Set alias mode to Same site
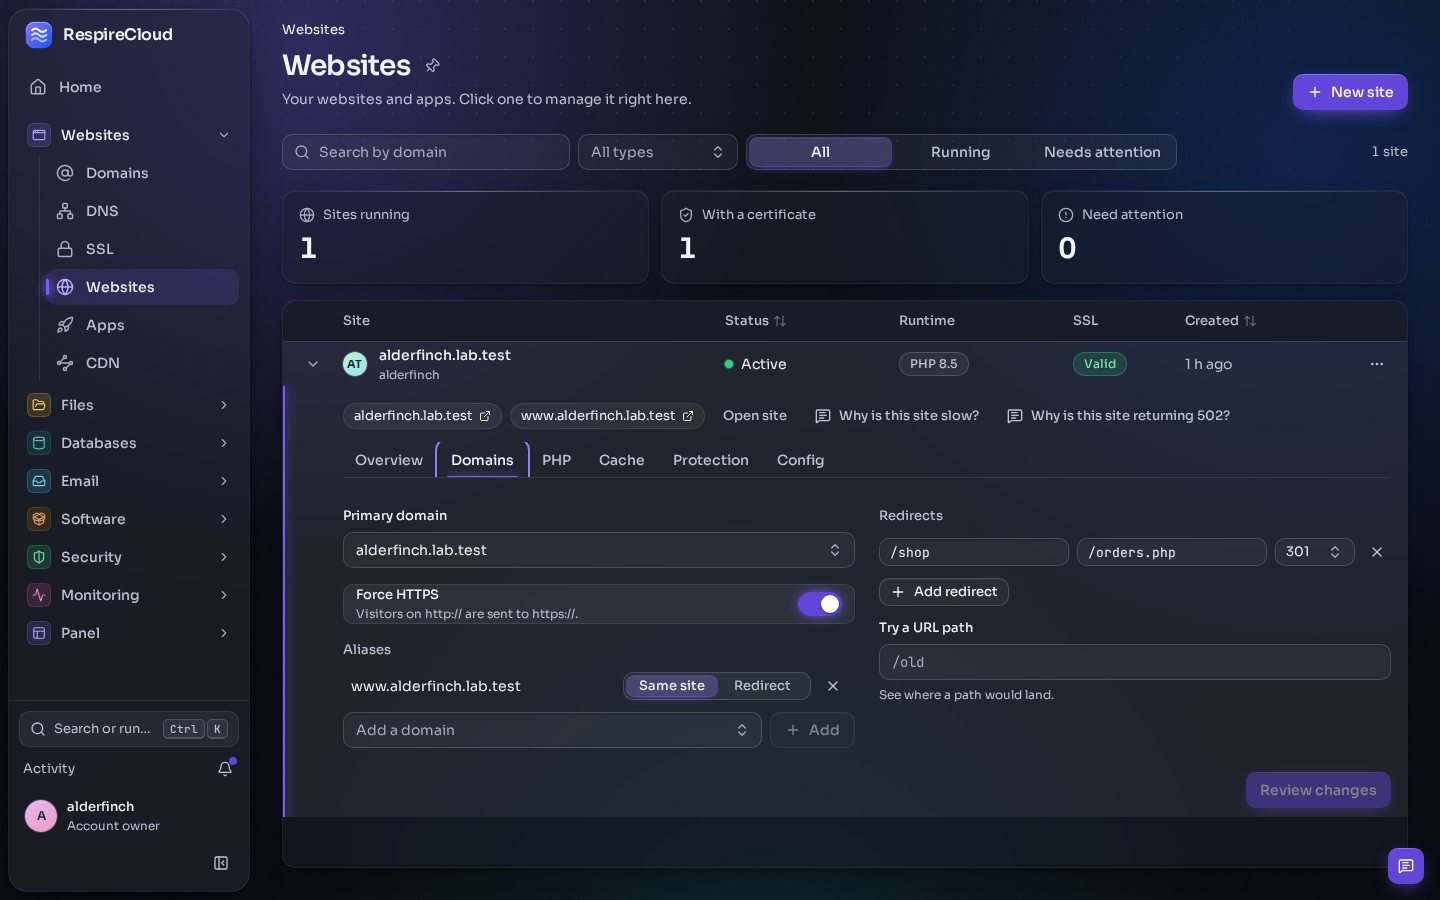This screenshot has height=900, width=1440. (x=672, y=686)
